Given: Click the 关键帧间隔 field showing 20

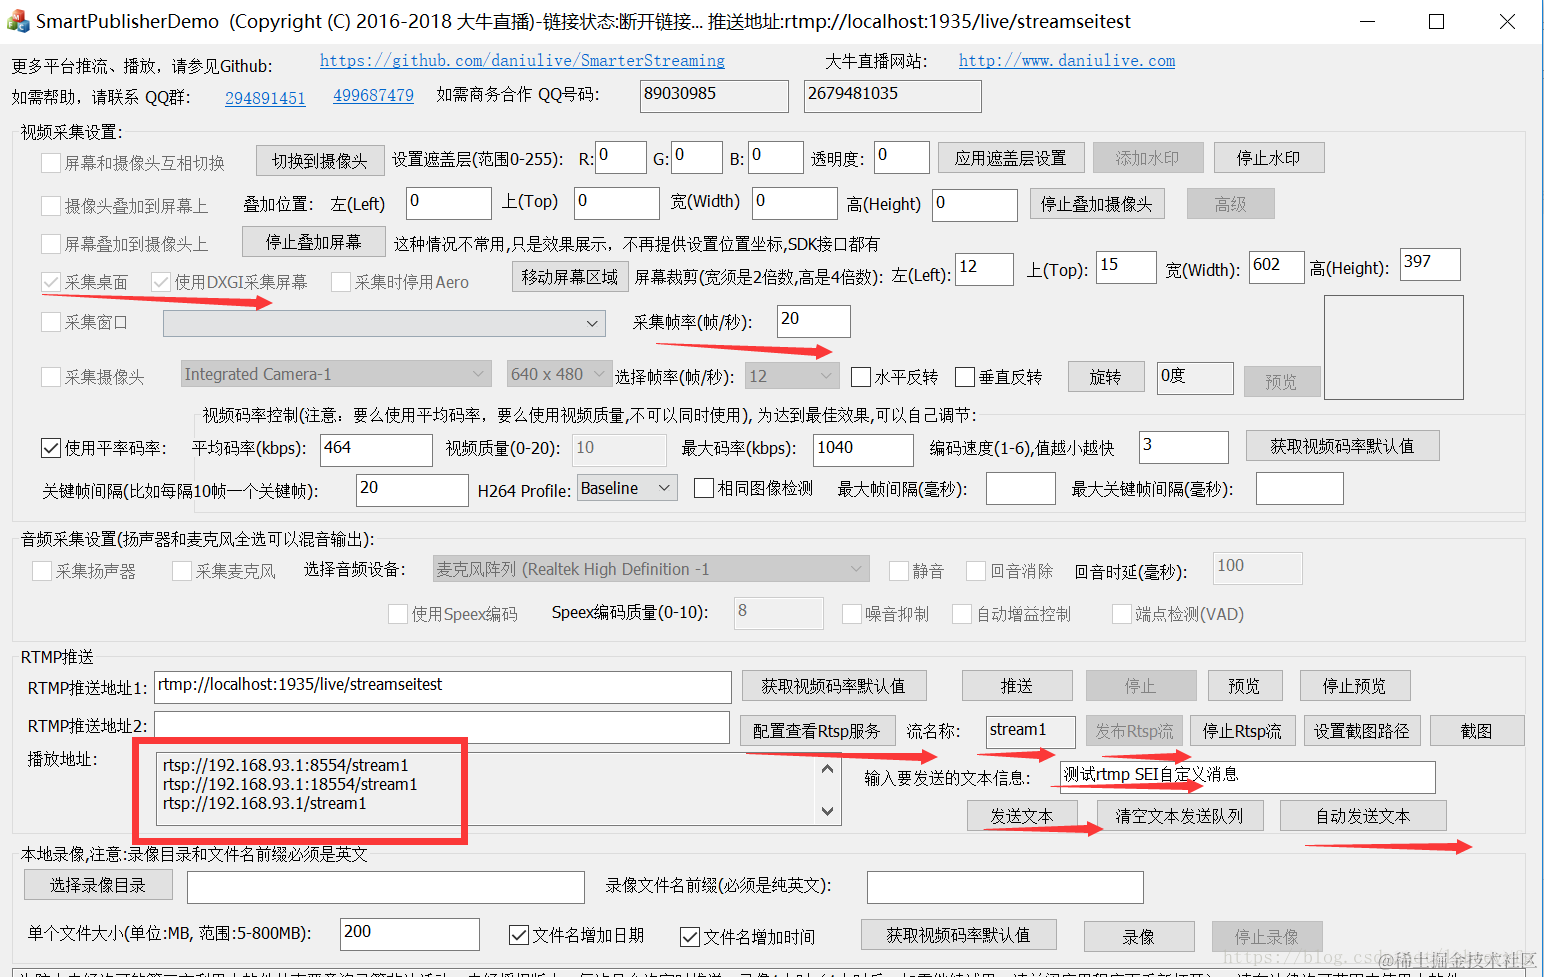Looking at the screenshot, I should 412,490.
